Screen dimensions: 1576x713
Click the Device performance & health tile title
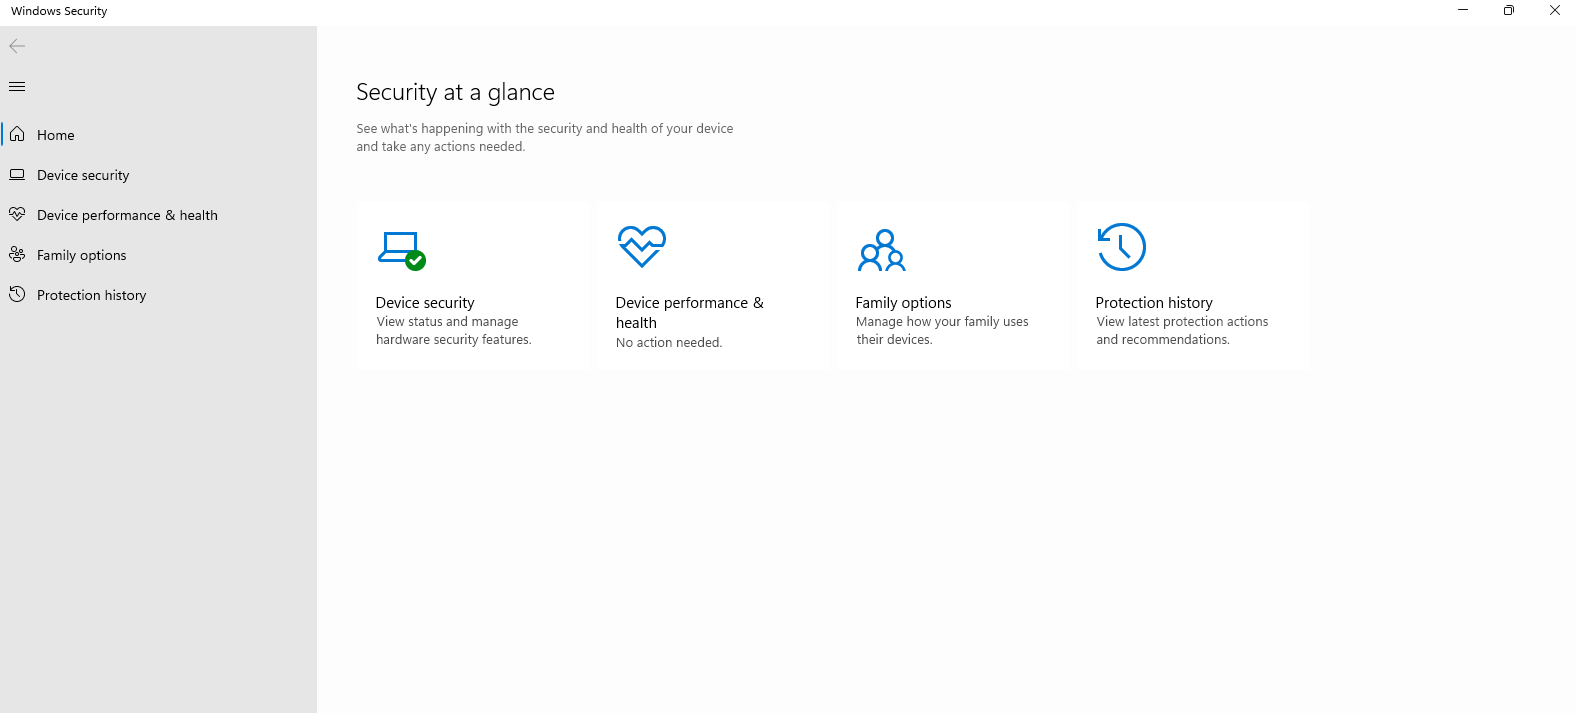[x=689, y=303]
